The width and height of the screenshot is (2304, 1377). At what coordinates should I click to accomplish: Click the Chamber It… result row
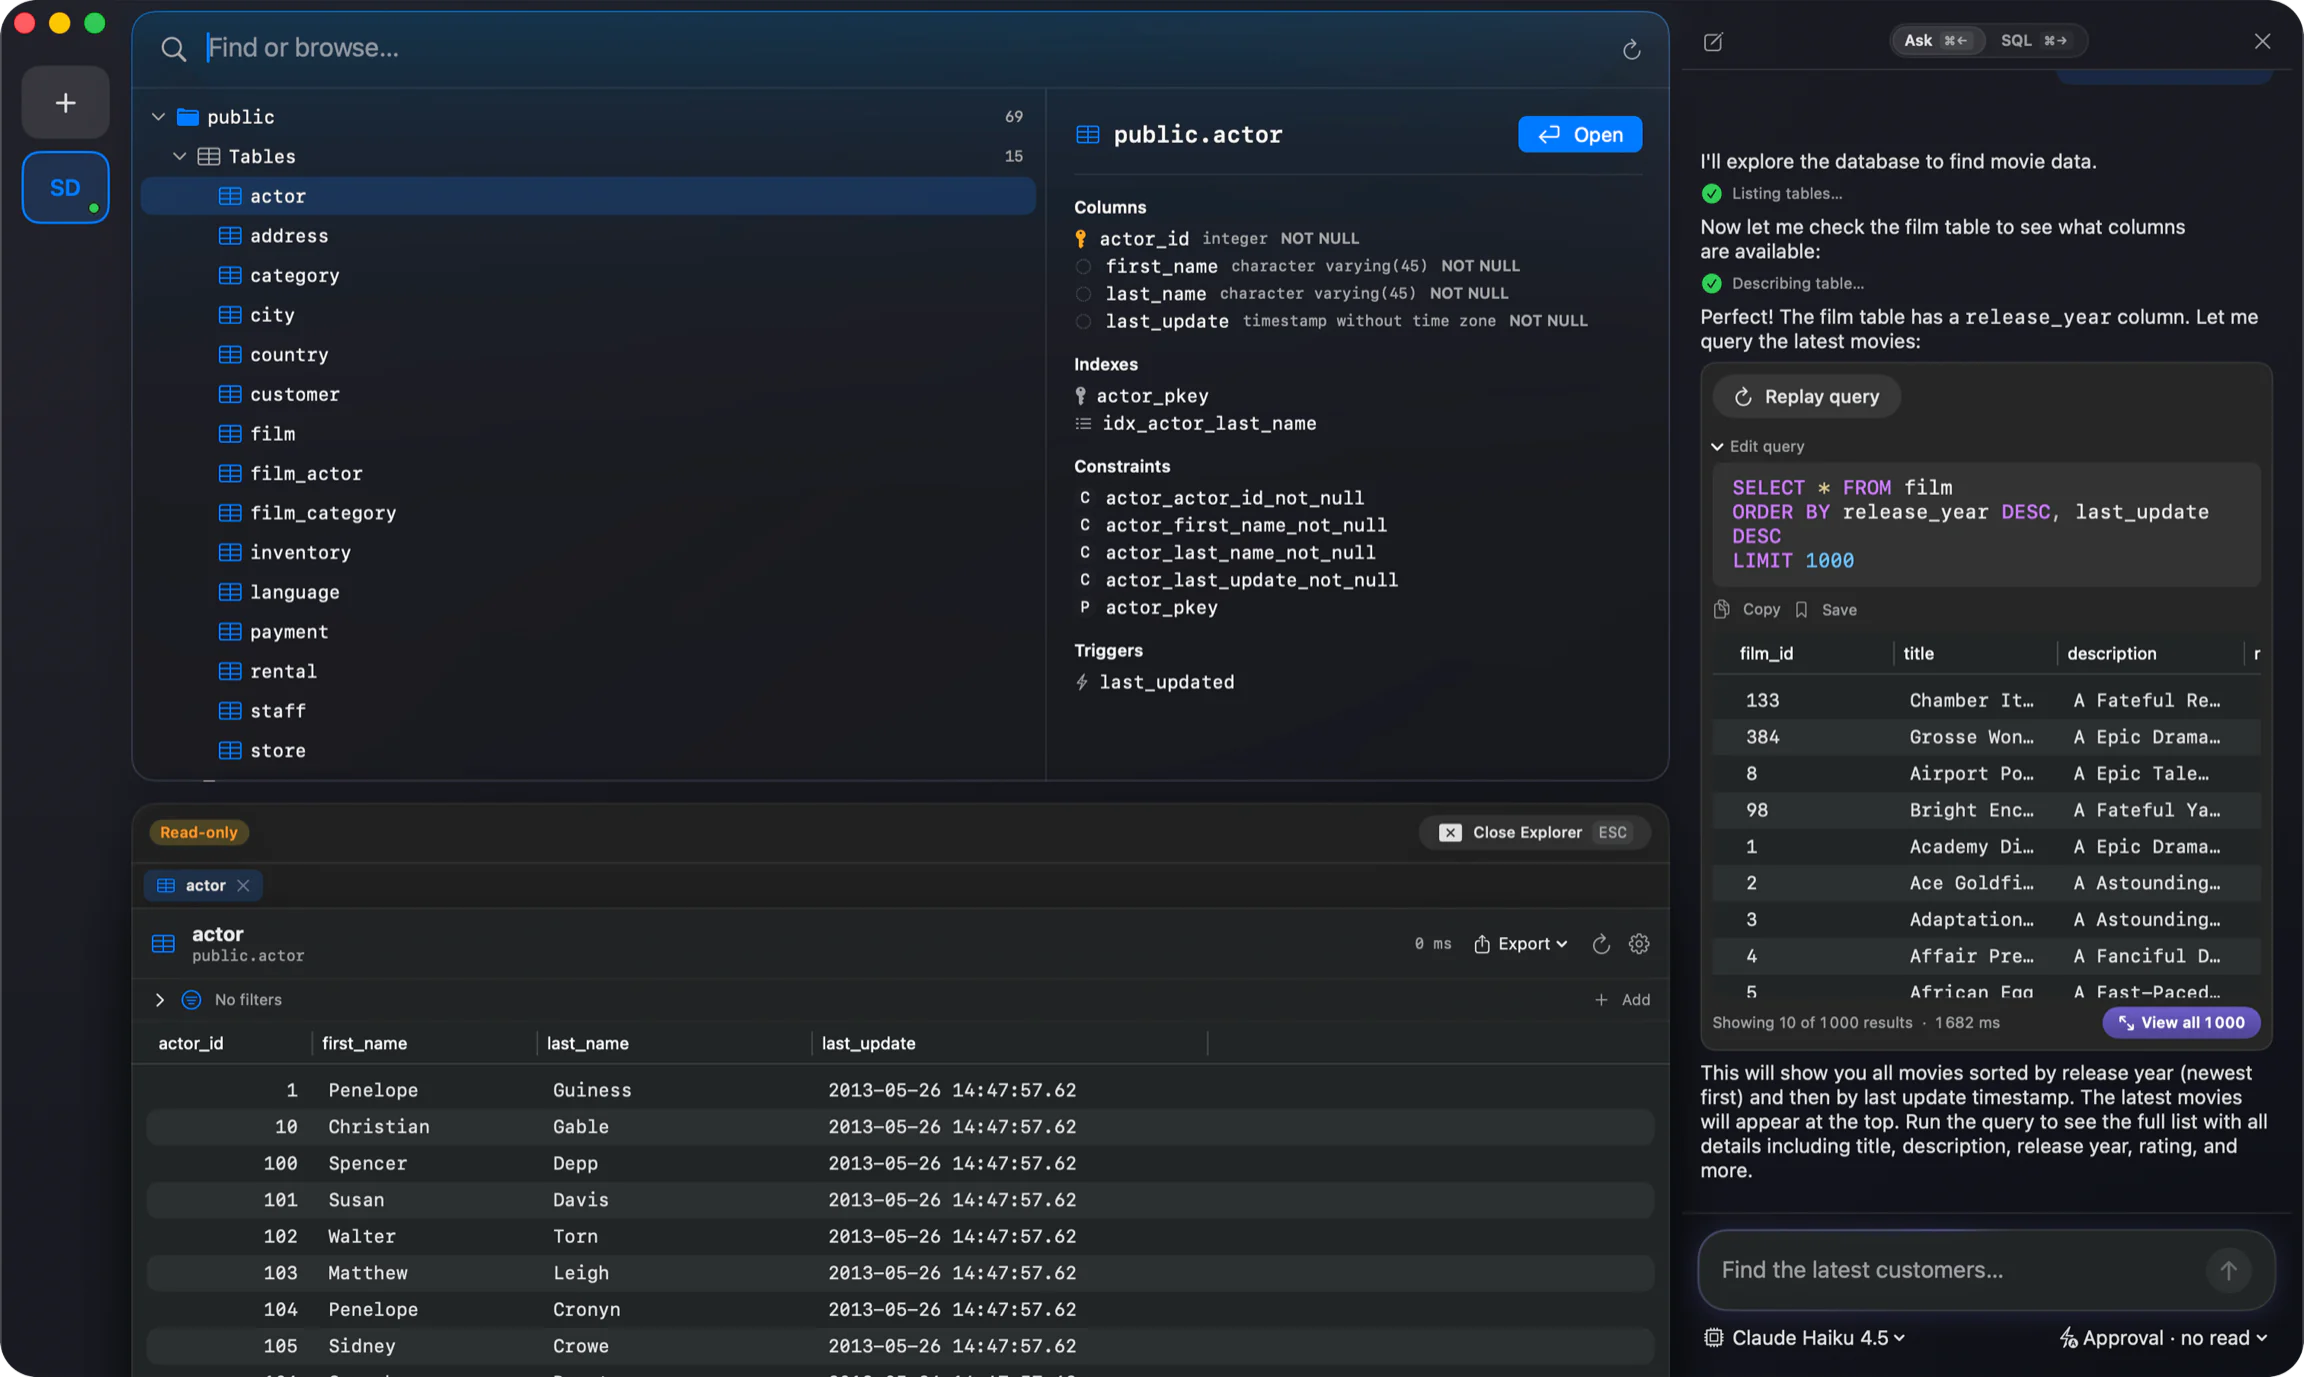(1986, 700)
